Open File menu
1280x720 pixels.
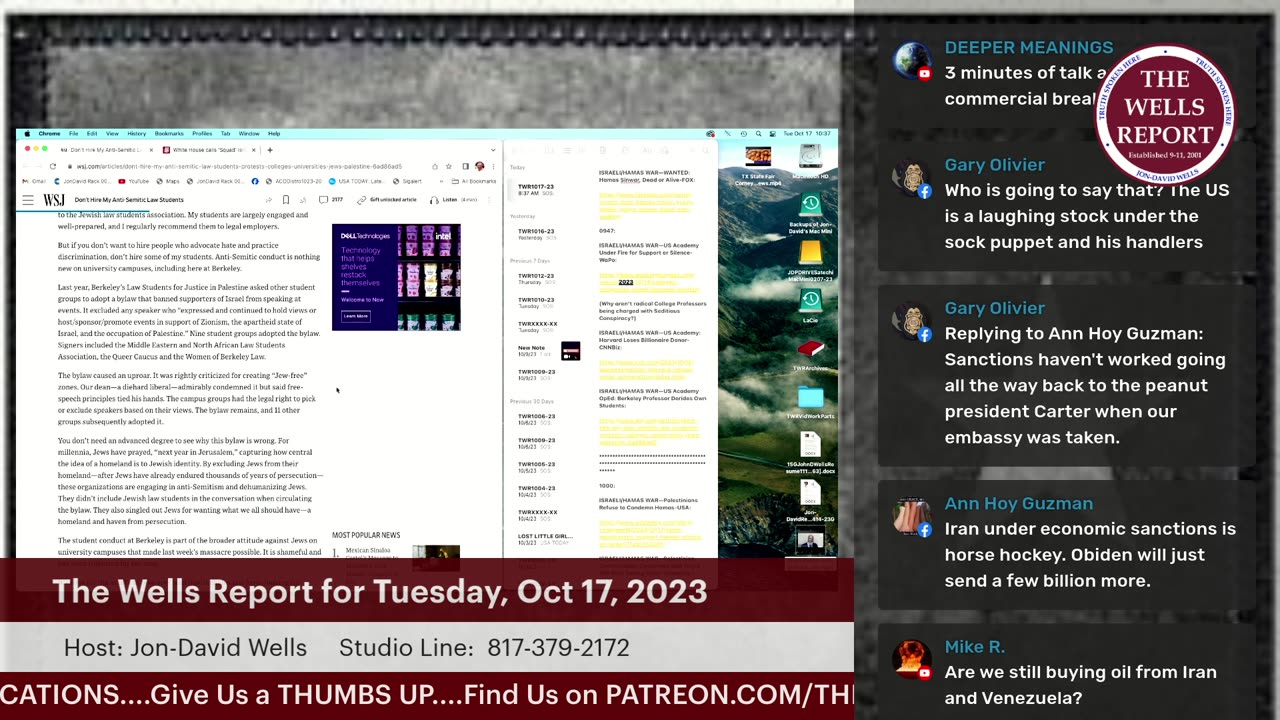(x=73, y=133)
